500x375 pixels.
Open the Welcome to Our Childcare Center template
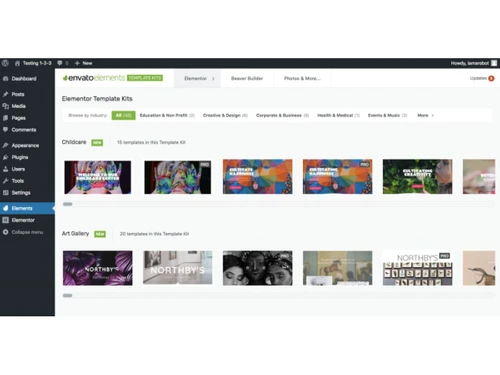[x=98, y=177]
